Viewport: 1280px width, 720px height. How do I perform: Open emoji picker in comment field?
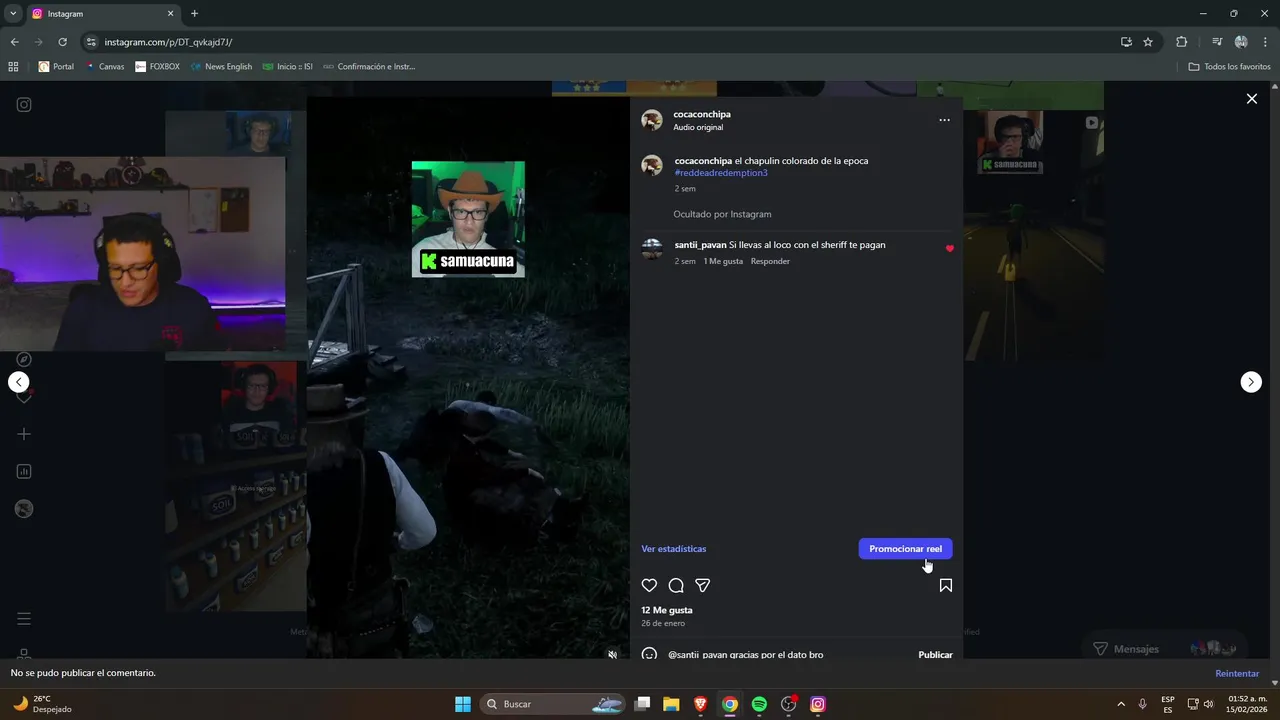click(x=649, y=655)
